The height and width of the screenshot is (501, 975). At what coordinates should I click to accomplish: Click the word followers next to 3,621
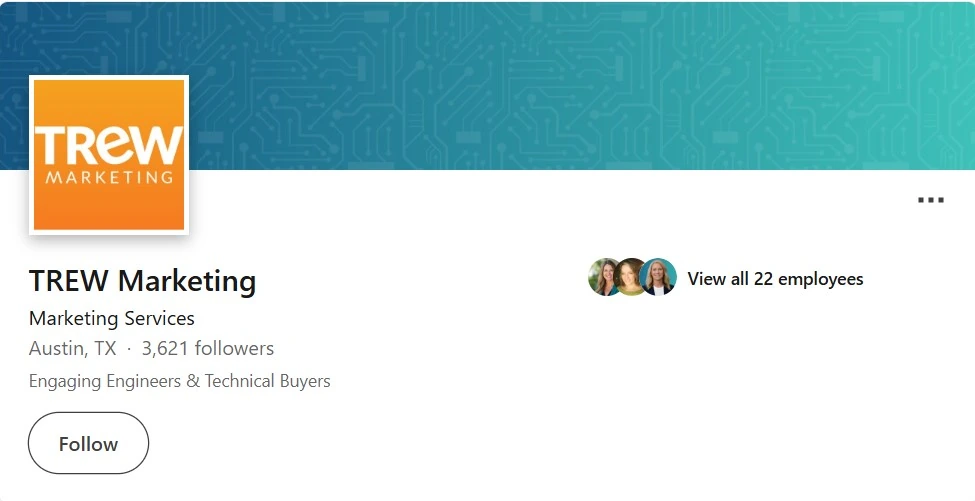(234, 348)
